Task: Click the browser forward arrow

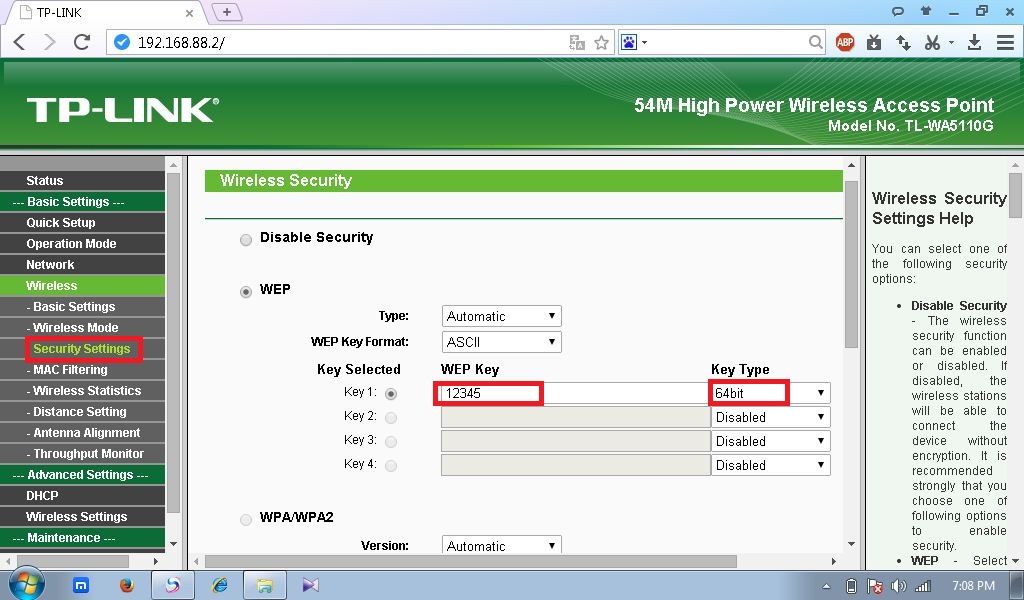Action: (50, 42)
